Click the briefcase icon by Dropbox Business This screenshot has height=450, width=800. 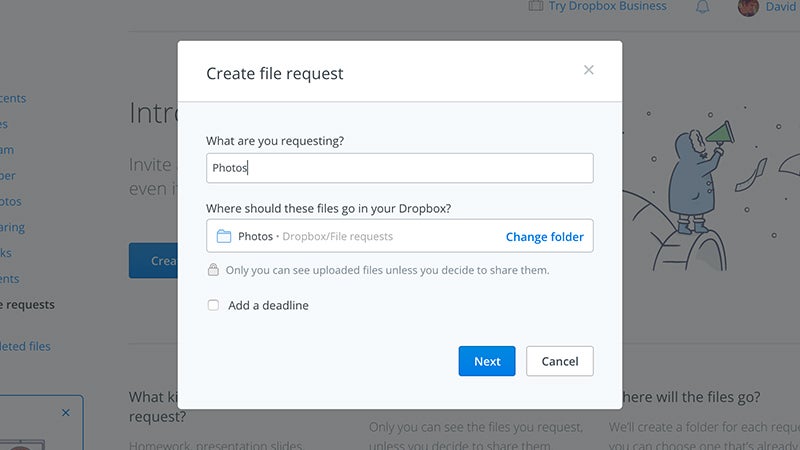(536, 6)
